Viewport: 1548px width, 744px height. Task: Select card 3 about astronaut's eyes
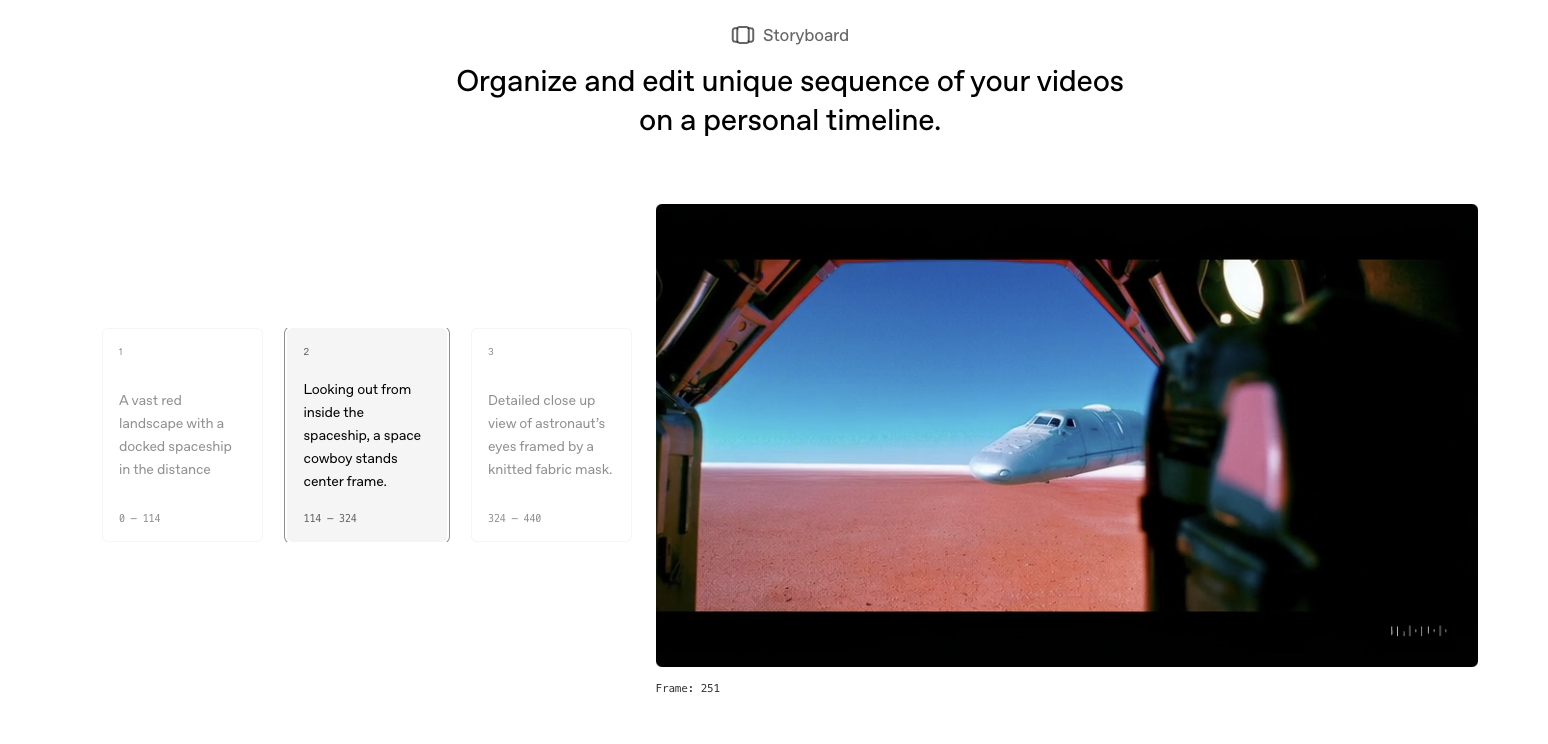(551, 435)
